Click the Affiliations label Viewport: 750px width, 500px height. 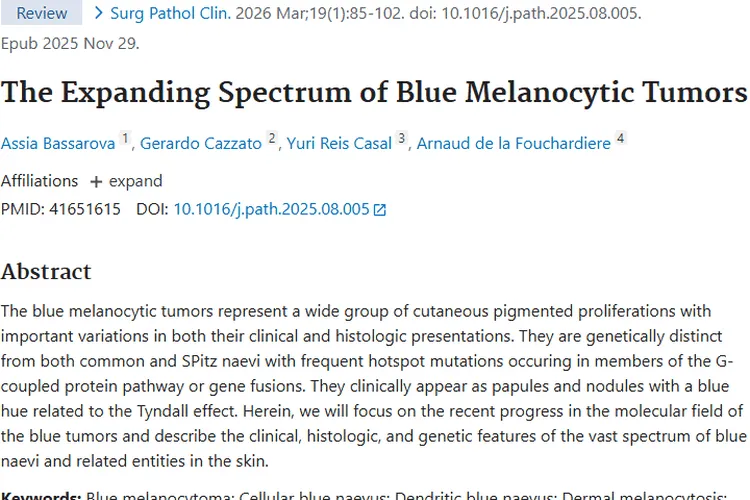[39, 181]
